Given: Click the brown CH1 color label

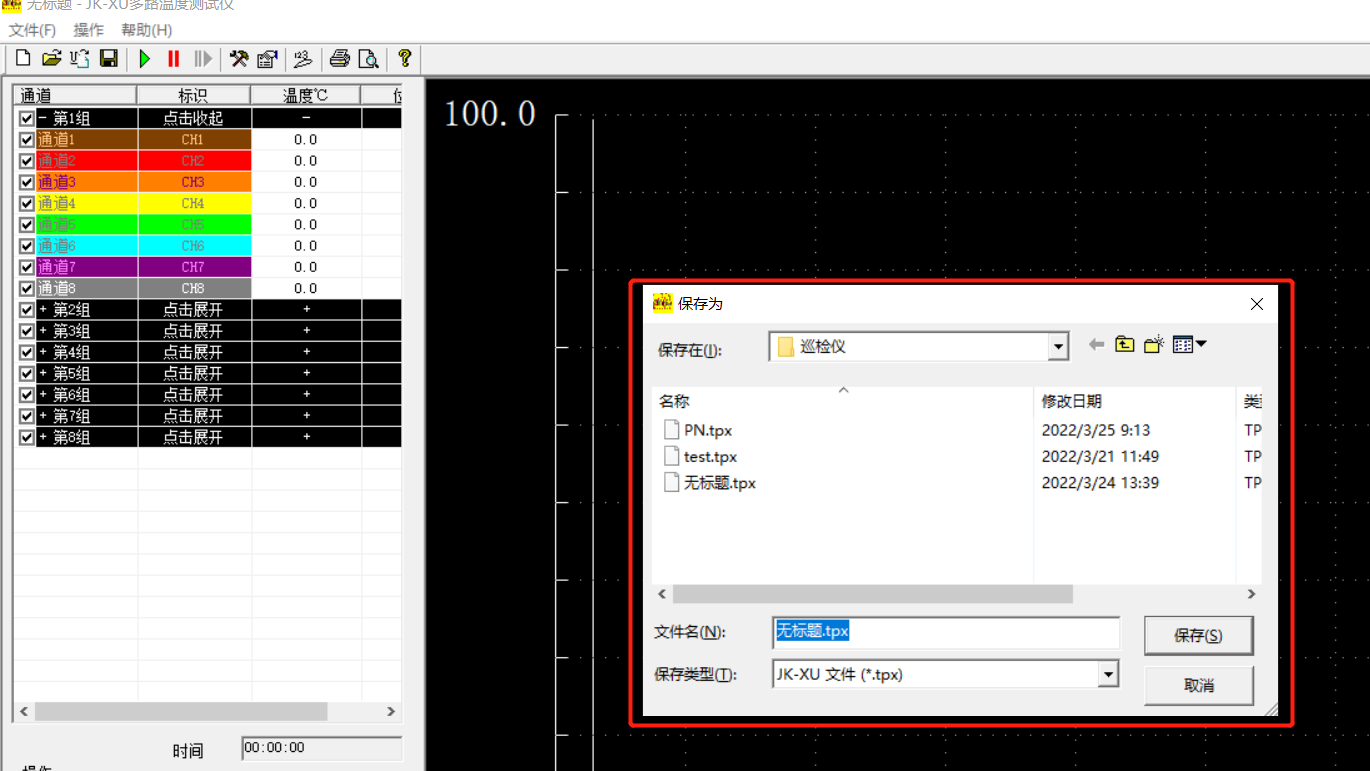Looking at the screenshot, I should [193, 140].
